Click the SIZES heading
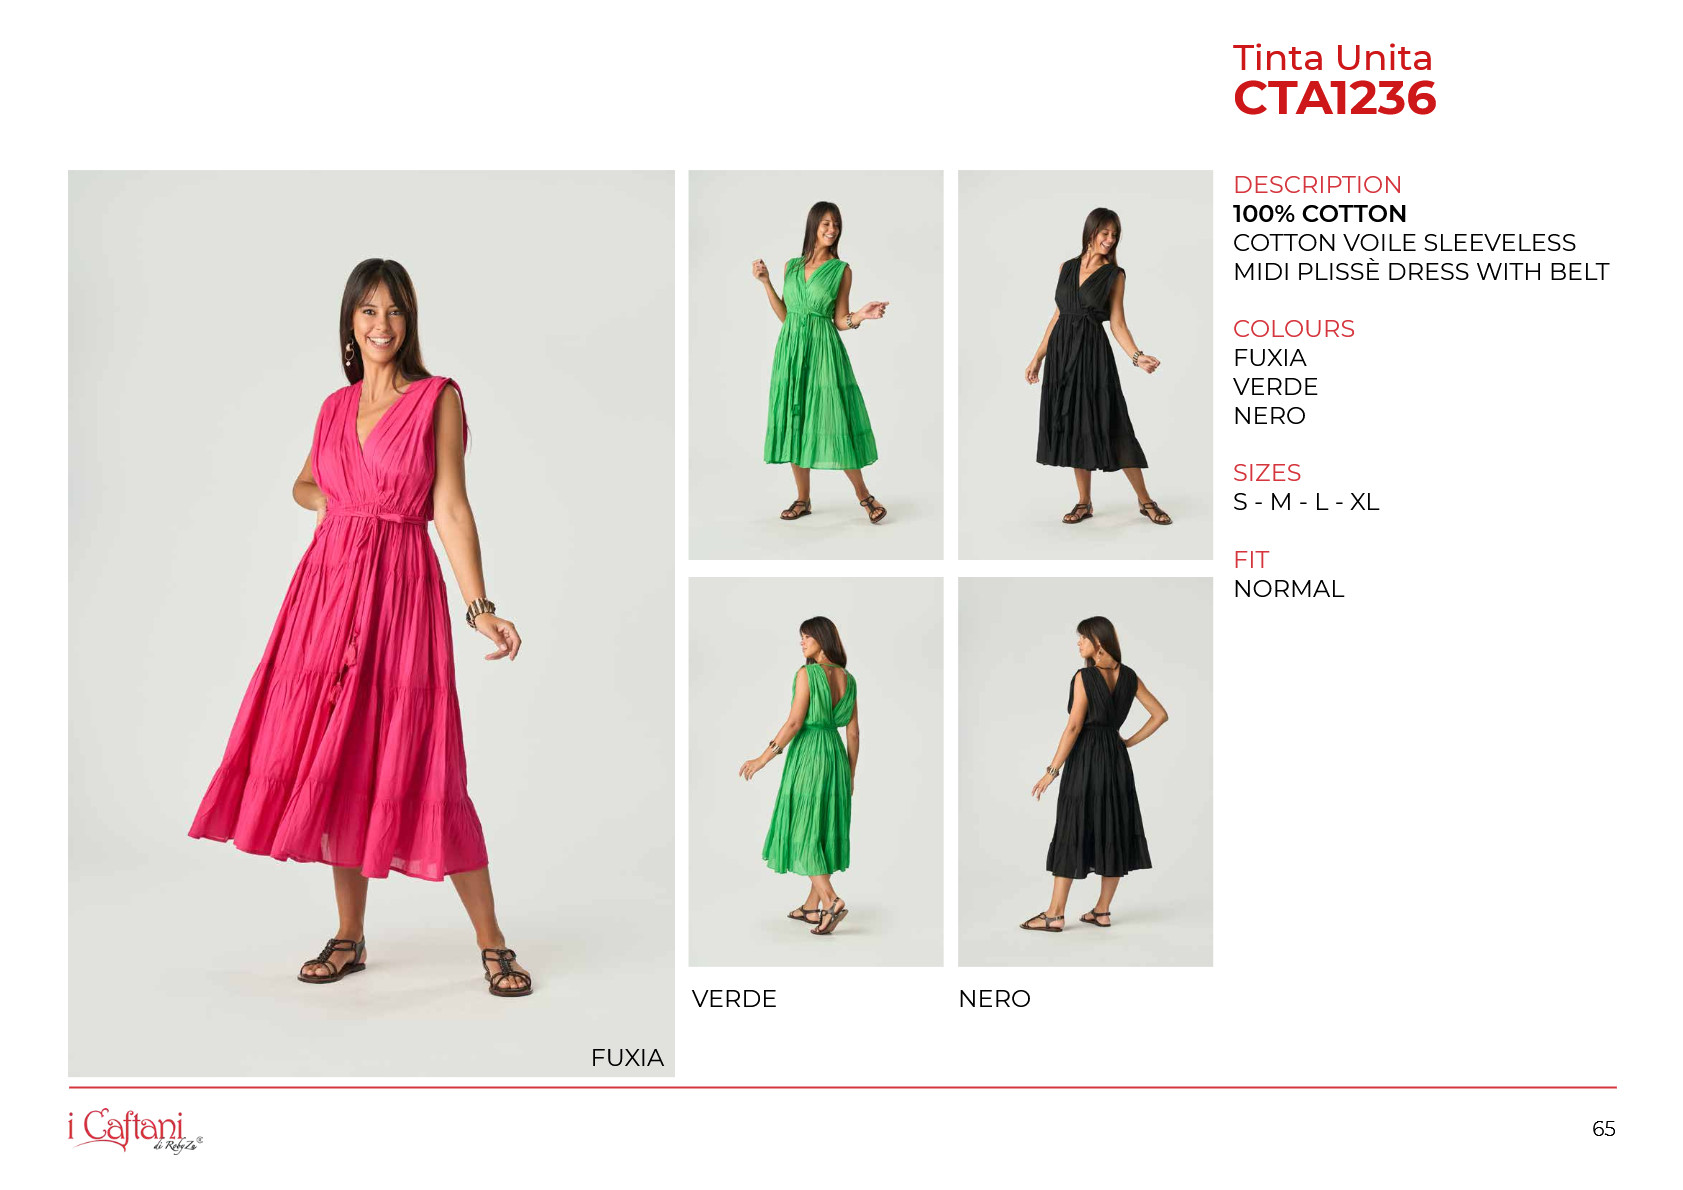The height and width of the screenshot is (1190, 1683). [x=1267, y=473]
